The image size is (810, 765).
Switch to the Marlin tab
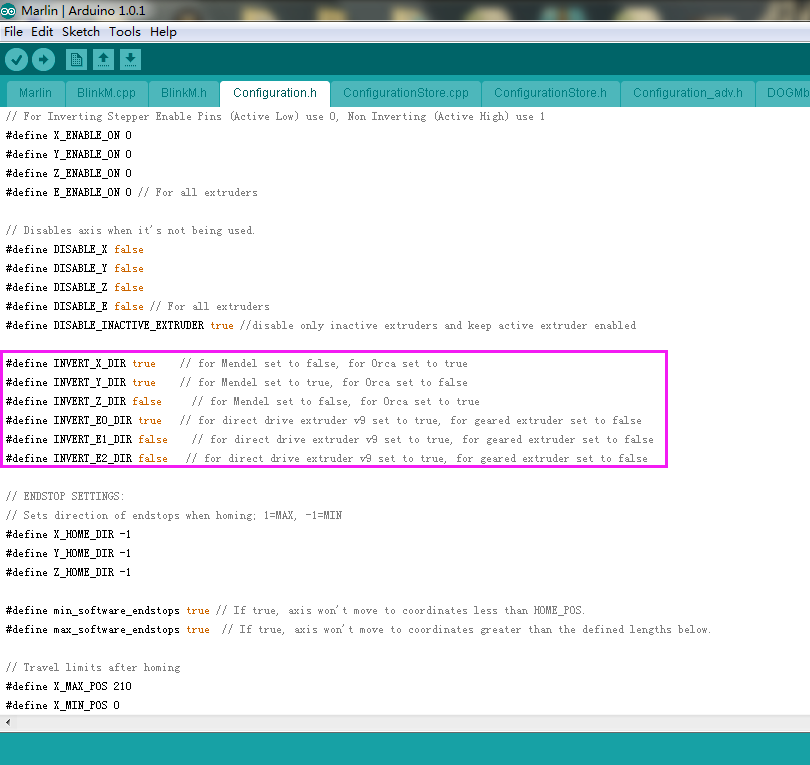tap(35, 93)
